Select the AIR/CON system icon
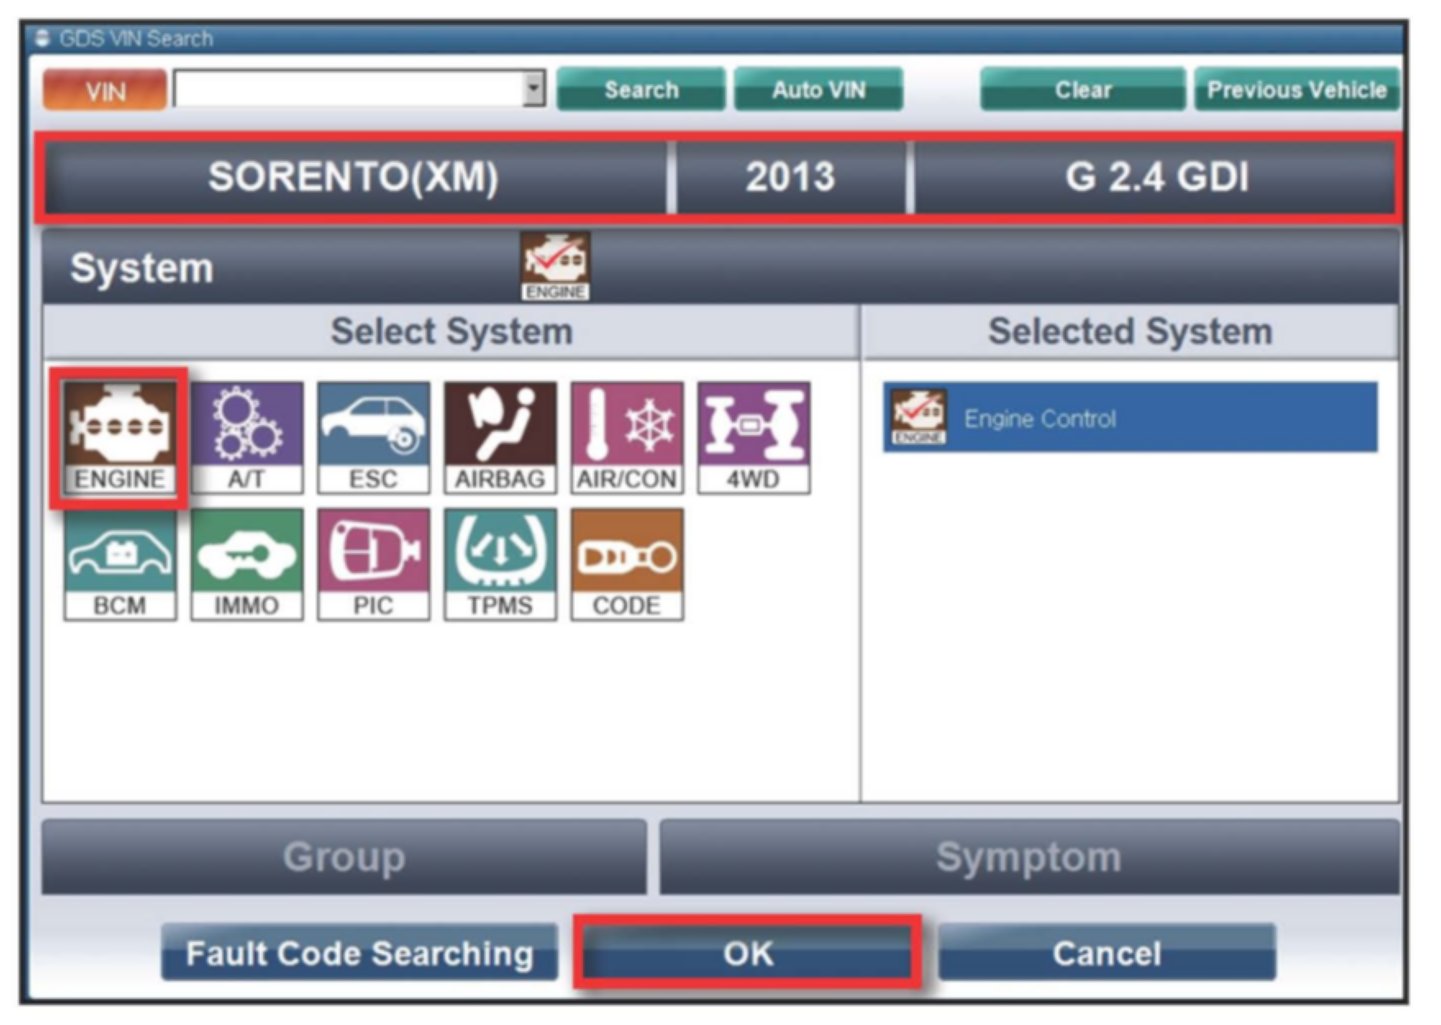Viewport: 1441px width, 1025px height. pos(627,437)
